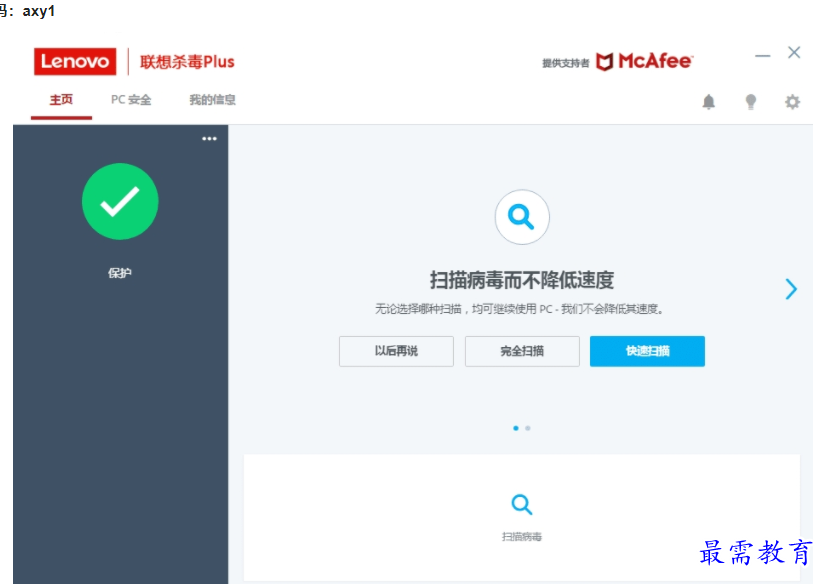Select the second carousel page dot

pos(528,428)
